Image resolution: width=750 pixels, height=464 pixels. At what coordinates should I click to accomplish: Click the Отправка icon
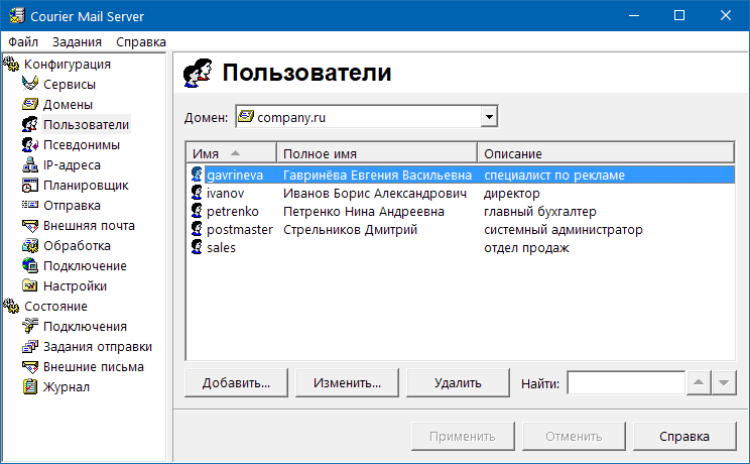pos(30,205)
